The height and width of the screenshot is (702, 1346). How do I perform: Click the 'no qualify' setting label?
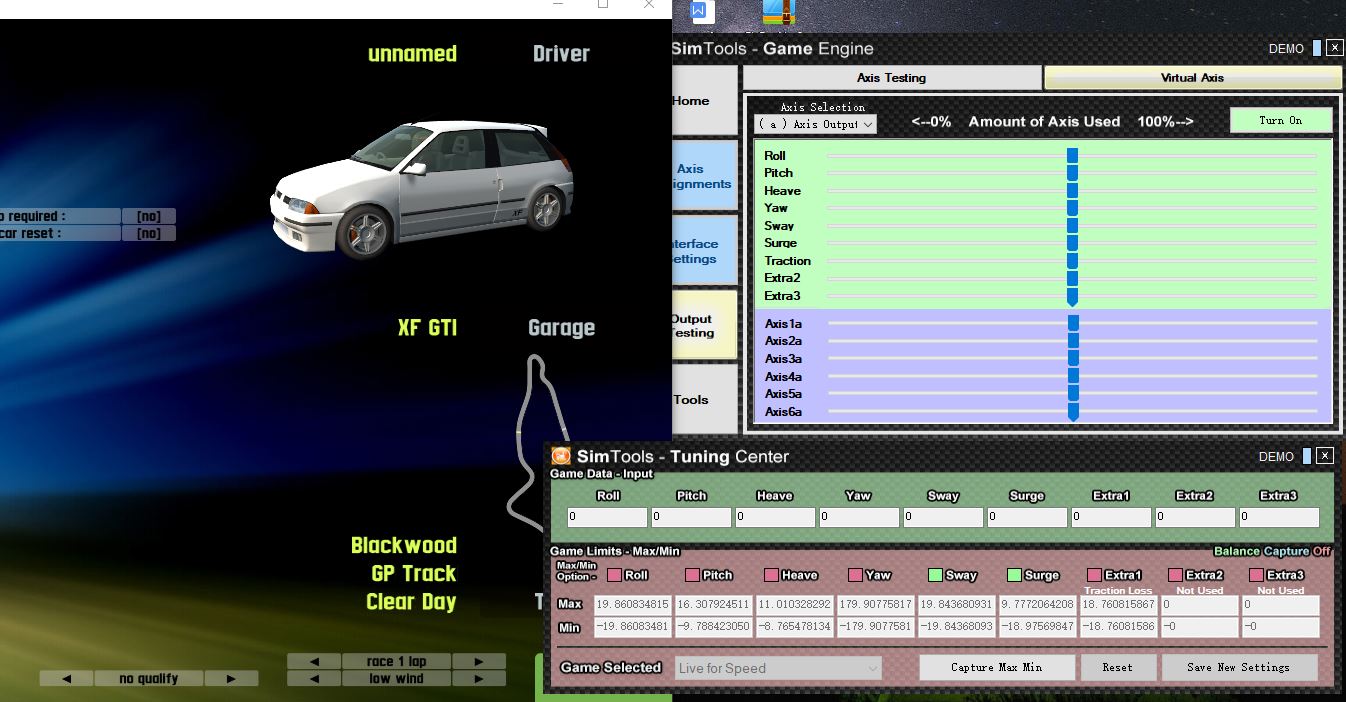point(149,678)
